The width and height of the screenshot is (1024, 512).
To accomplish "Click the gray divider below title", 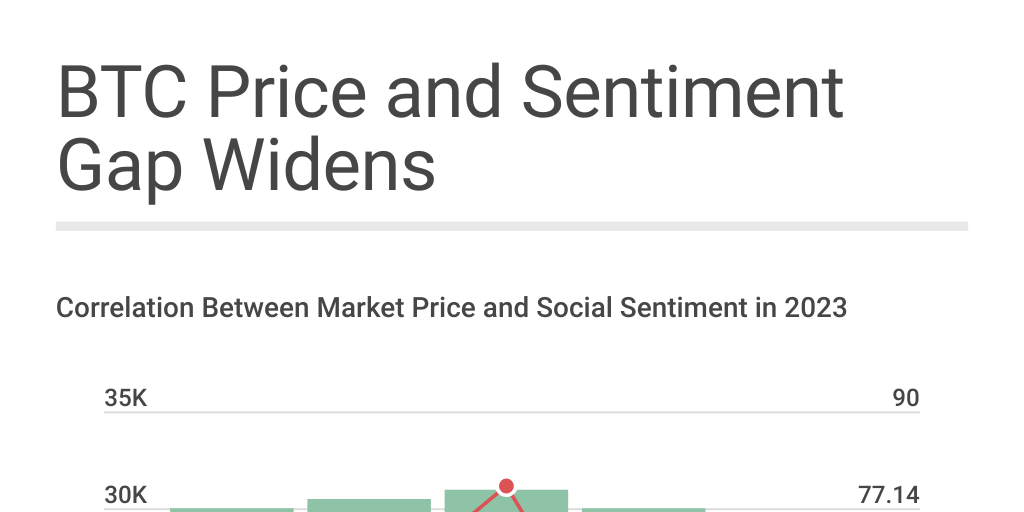I will tap(512, 226).
